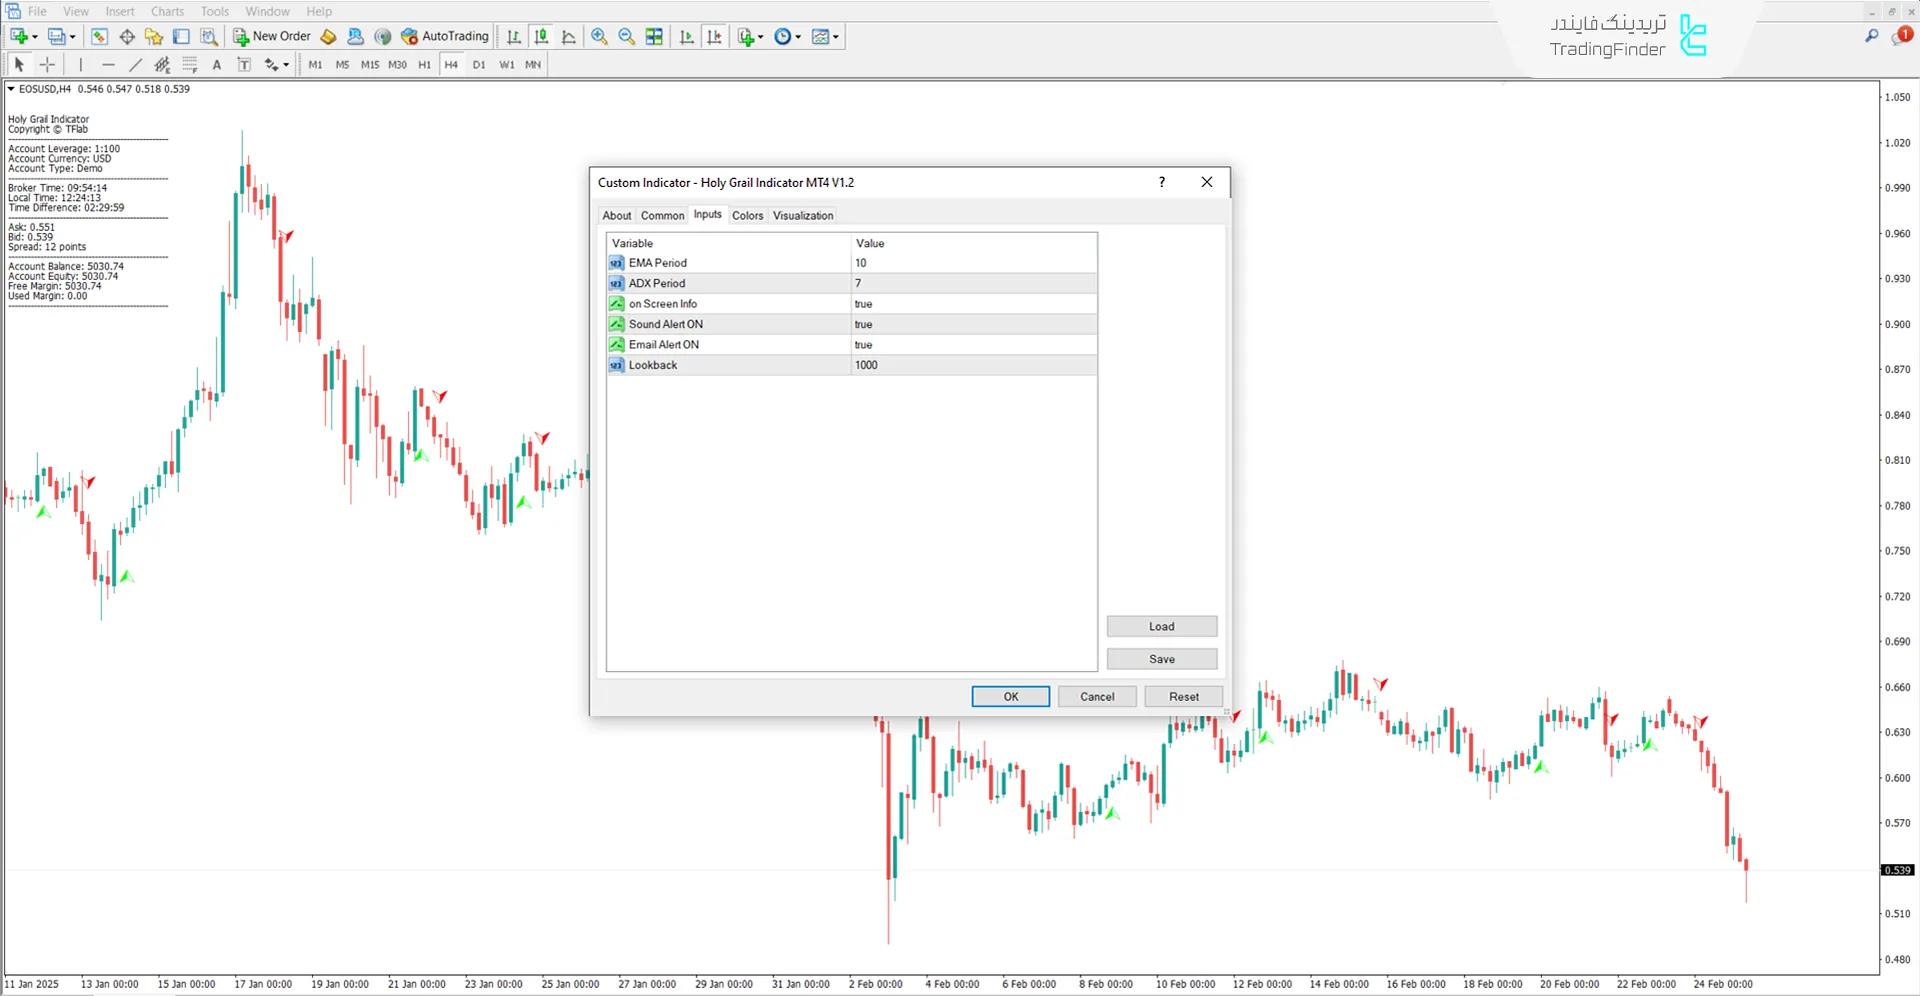Zoom in on the chart

coord(599,37)
